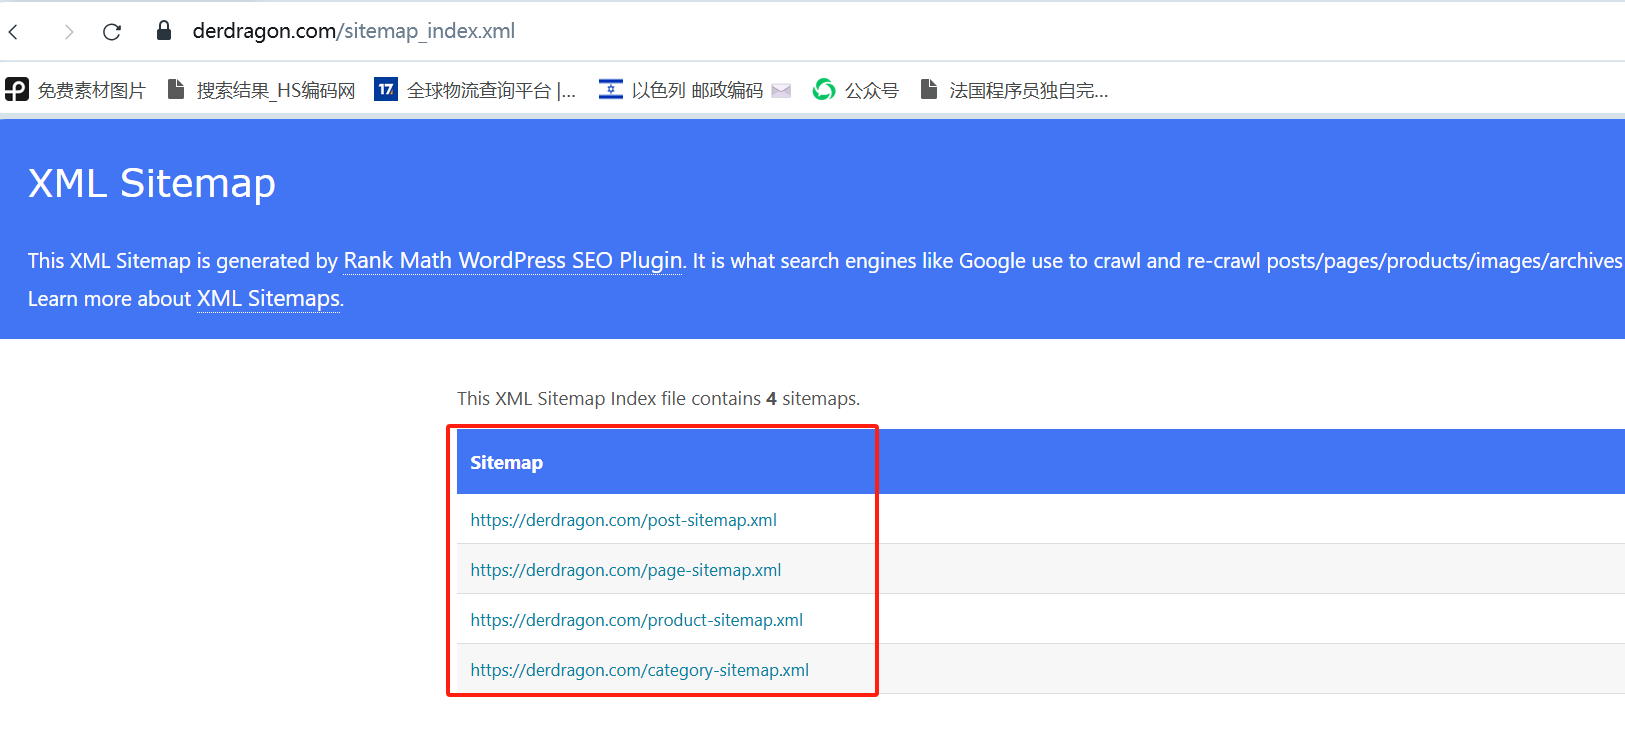Open the category-sitemap.xml link
Image resolution: width=1625 pixels, height=729 pixels.
pyautogui.click(x=639, y=670)
